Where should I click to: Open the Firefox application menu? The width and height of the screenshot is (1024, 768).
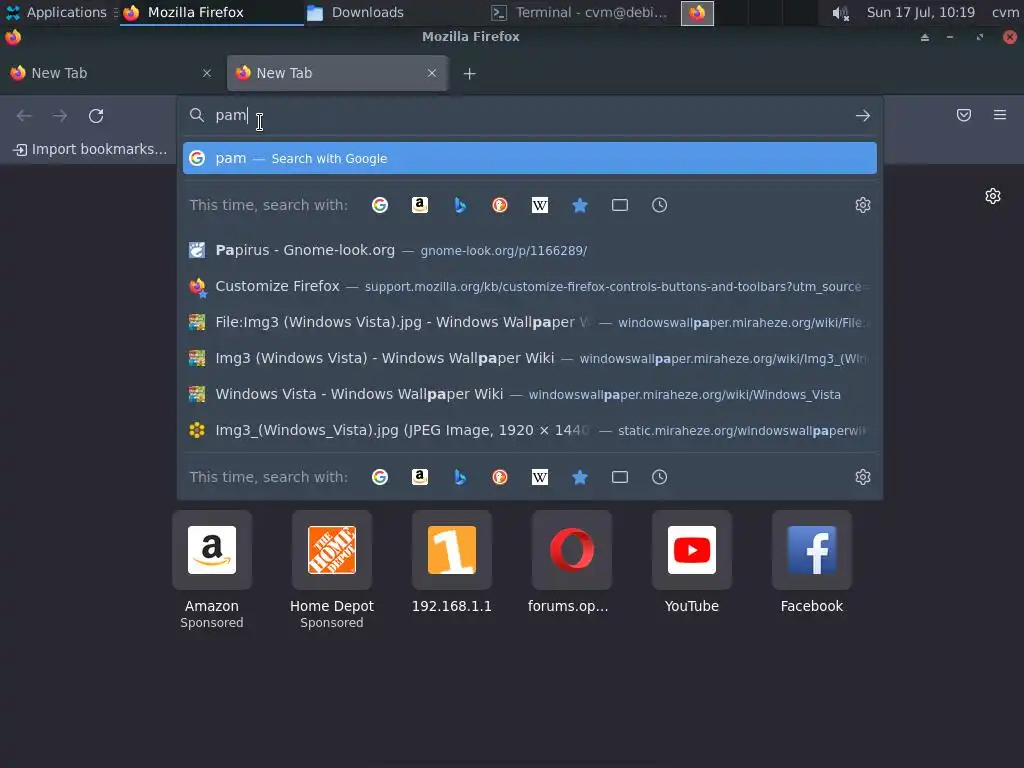click(x=1000, y=116)
